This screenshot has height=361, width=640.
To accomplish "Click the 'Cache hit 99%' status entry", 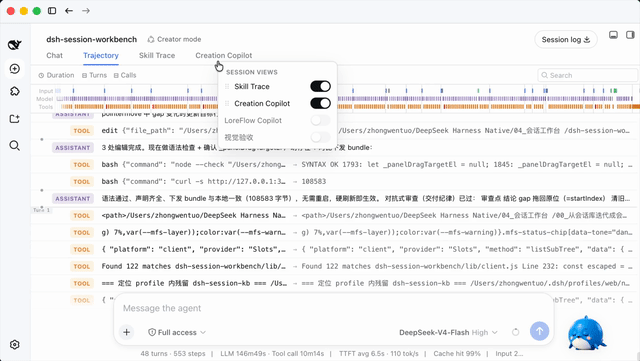I will click(x=457, y=354).
